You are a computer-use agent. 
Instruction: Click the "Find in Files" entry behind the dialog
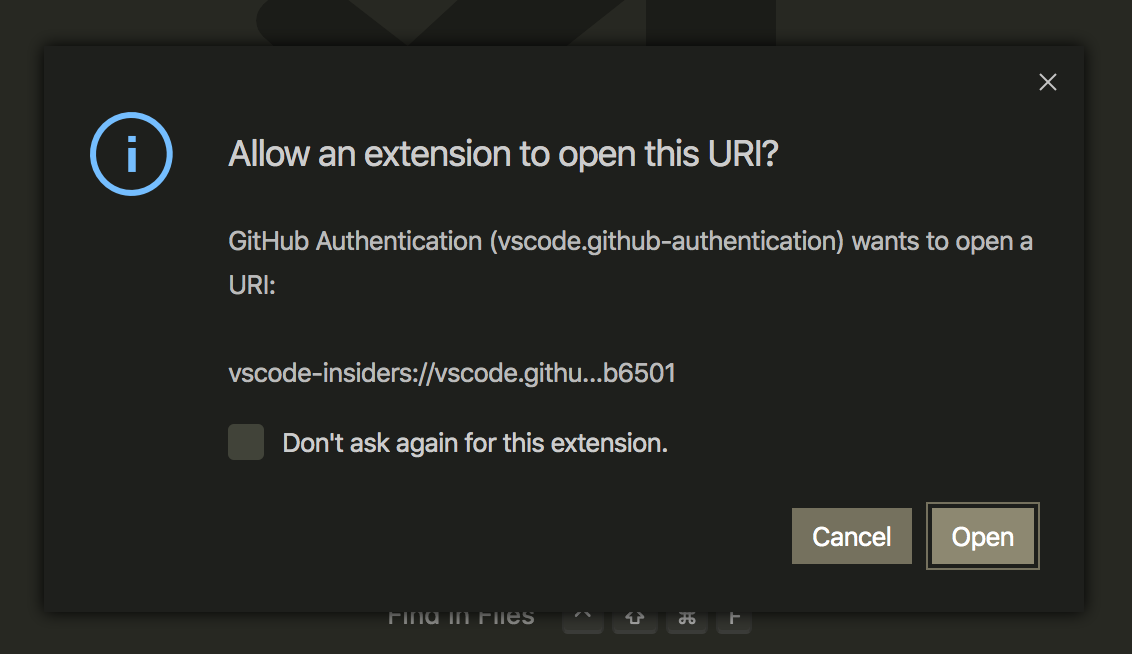[x=460, y=616]
